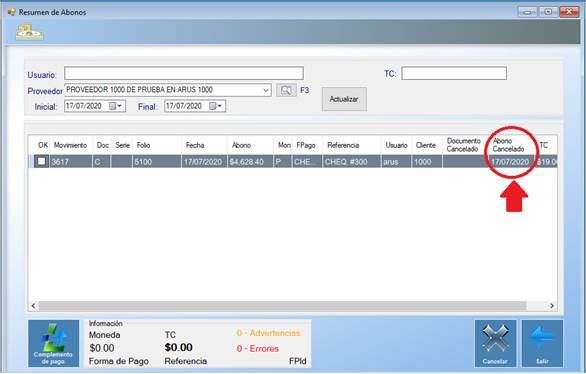The image size is (586, 374).
Task: Check the OK box for movement 3617
Action: [x=41, y=161]
